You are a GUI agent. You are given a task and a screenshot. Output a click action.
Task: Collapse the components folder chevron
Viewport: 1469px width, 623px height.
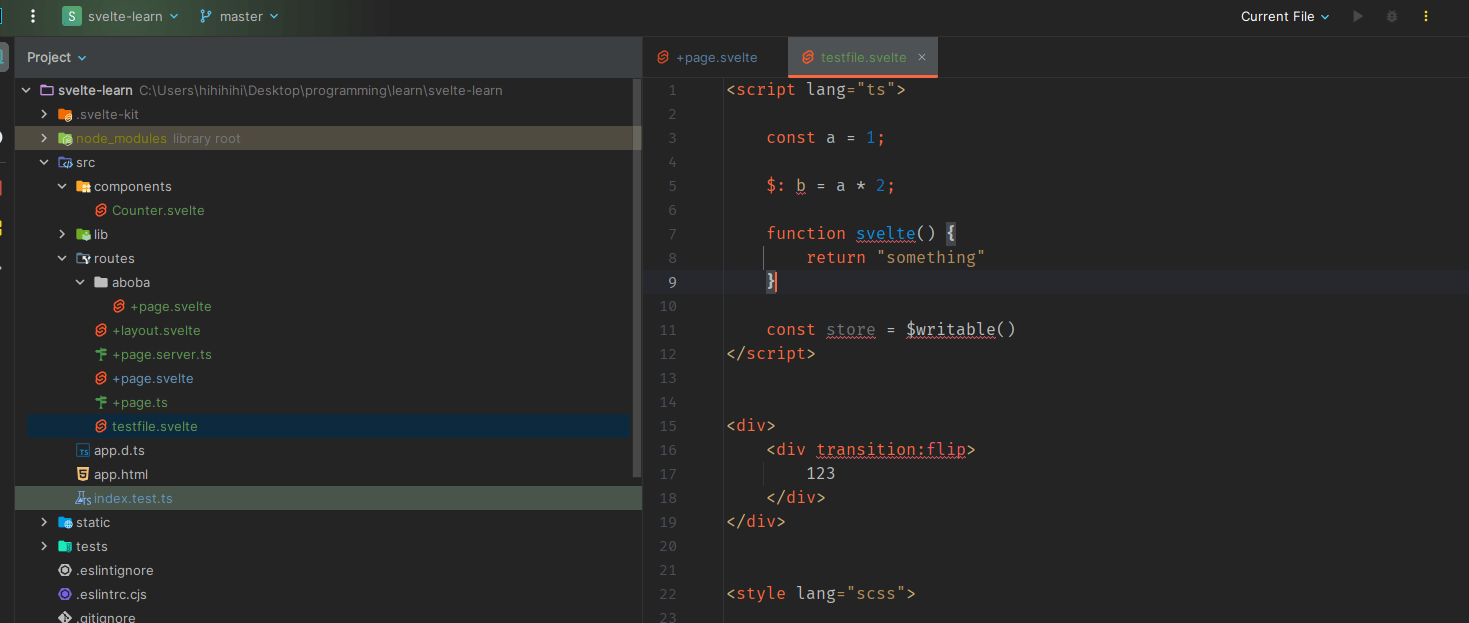(62, 186)
